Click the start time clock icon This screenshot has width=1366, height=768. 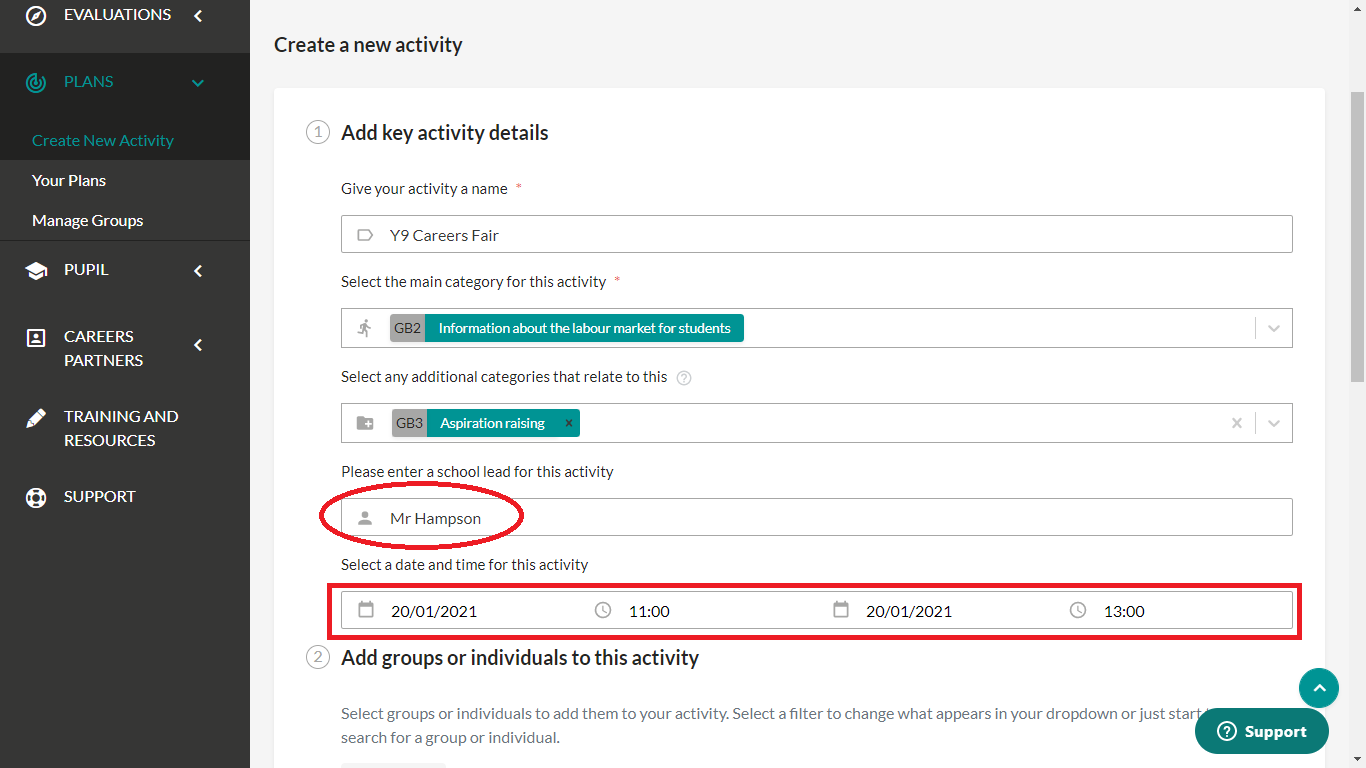click(x=603, y=610)
